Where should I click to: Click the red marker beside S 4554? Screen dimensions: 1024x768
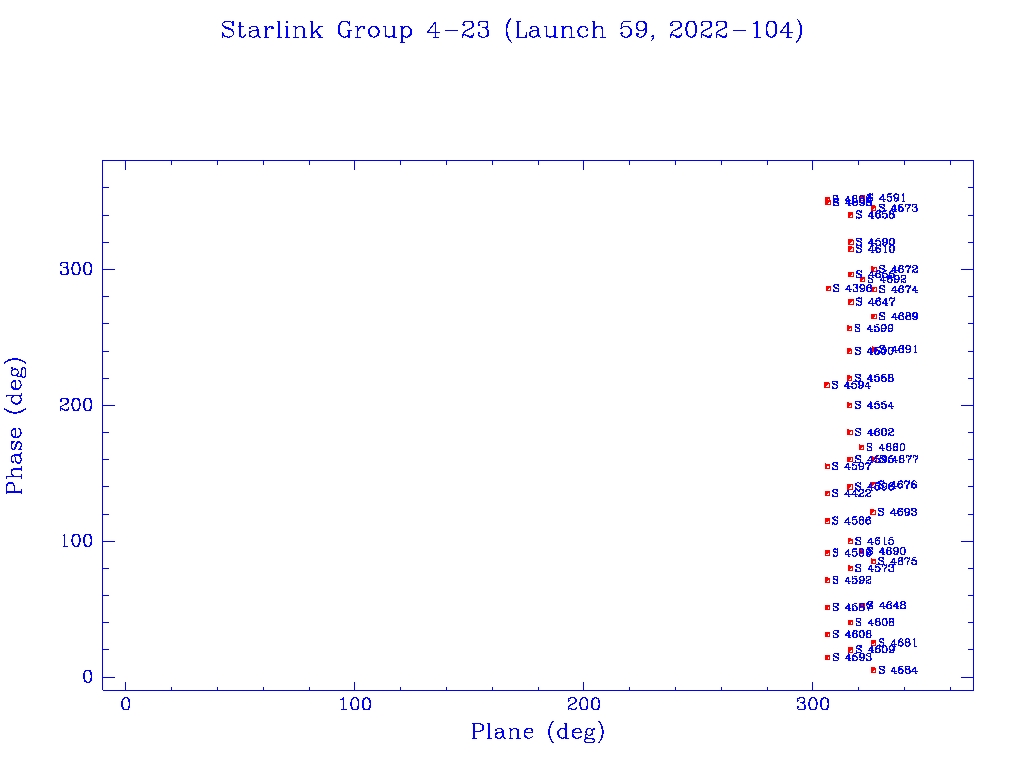(x=850, y=405)
